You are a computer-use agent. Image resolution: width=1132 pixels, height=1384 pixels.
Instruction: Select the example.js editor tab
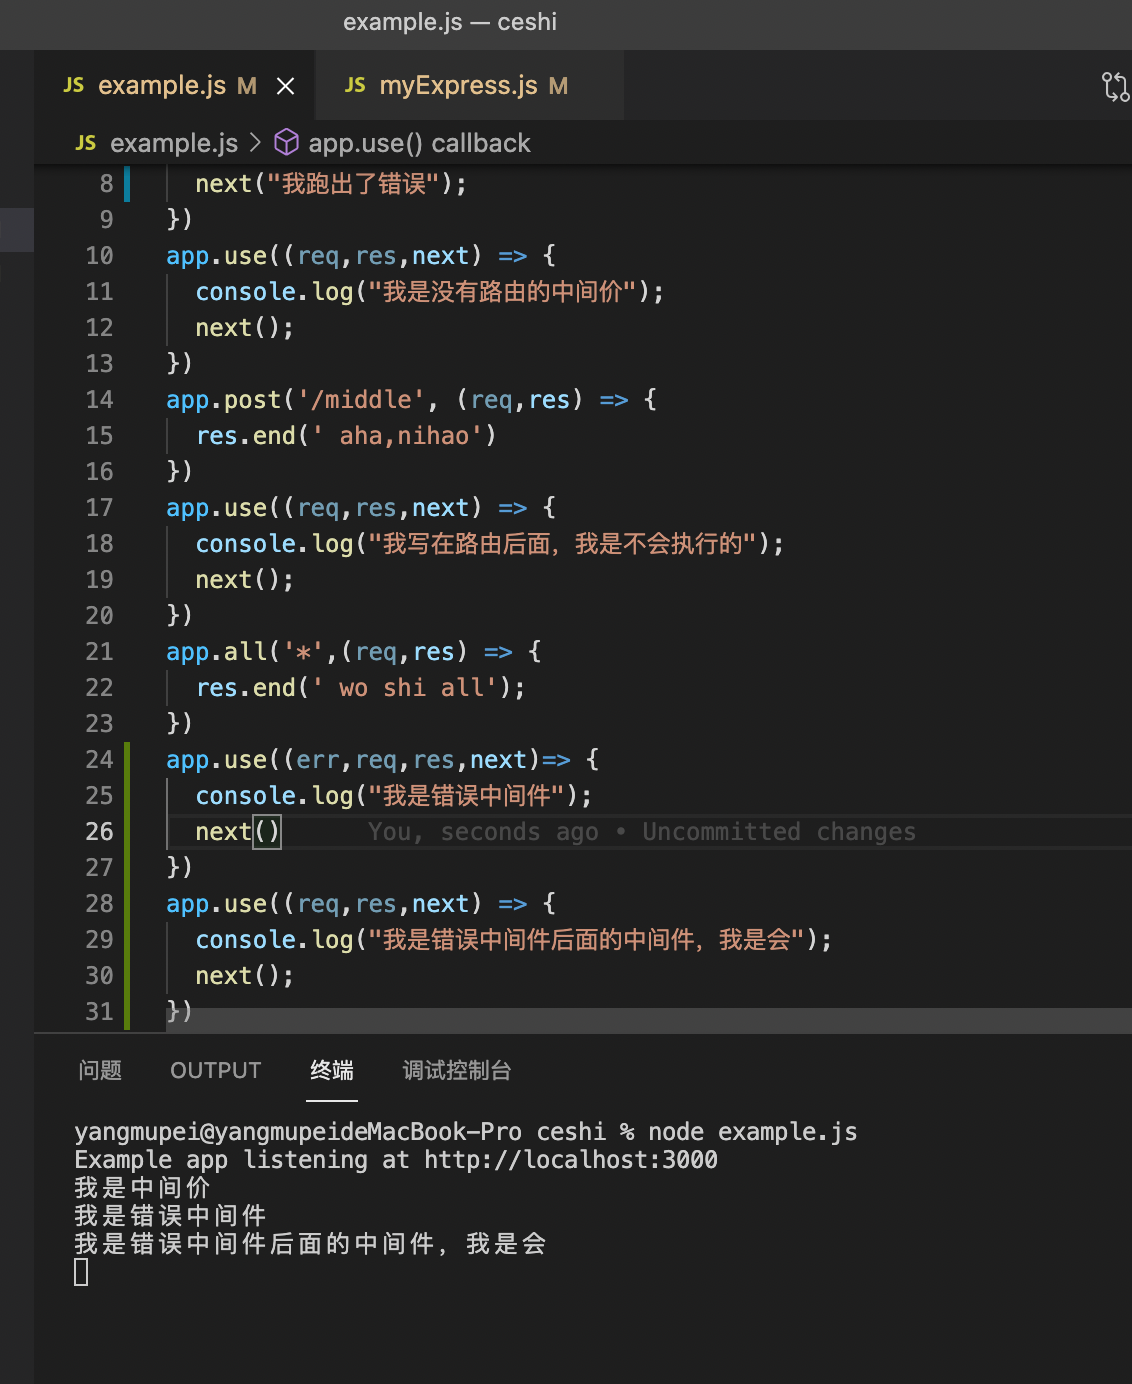tap(175, 86)
